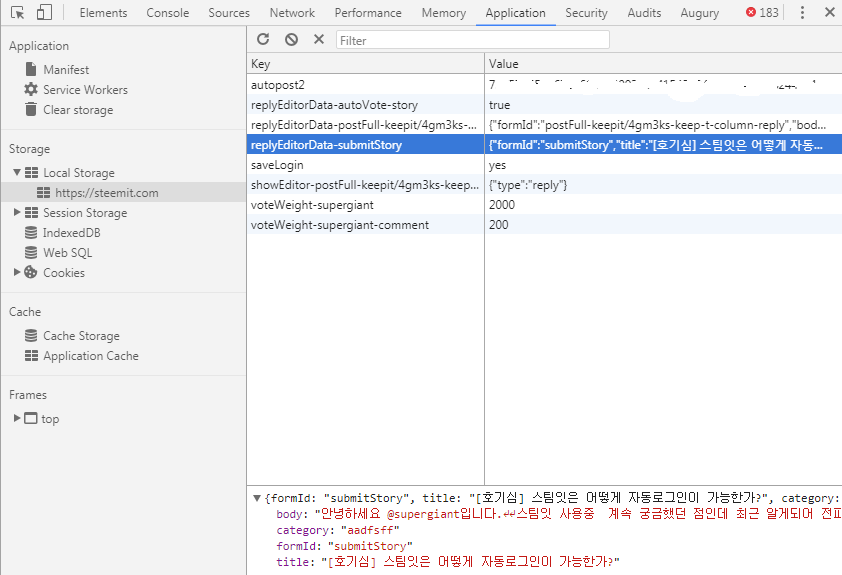Focus the Filter input field
The image size is (842, 575).
[x=473, y=40]
